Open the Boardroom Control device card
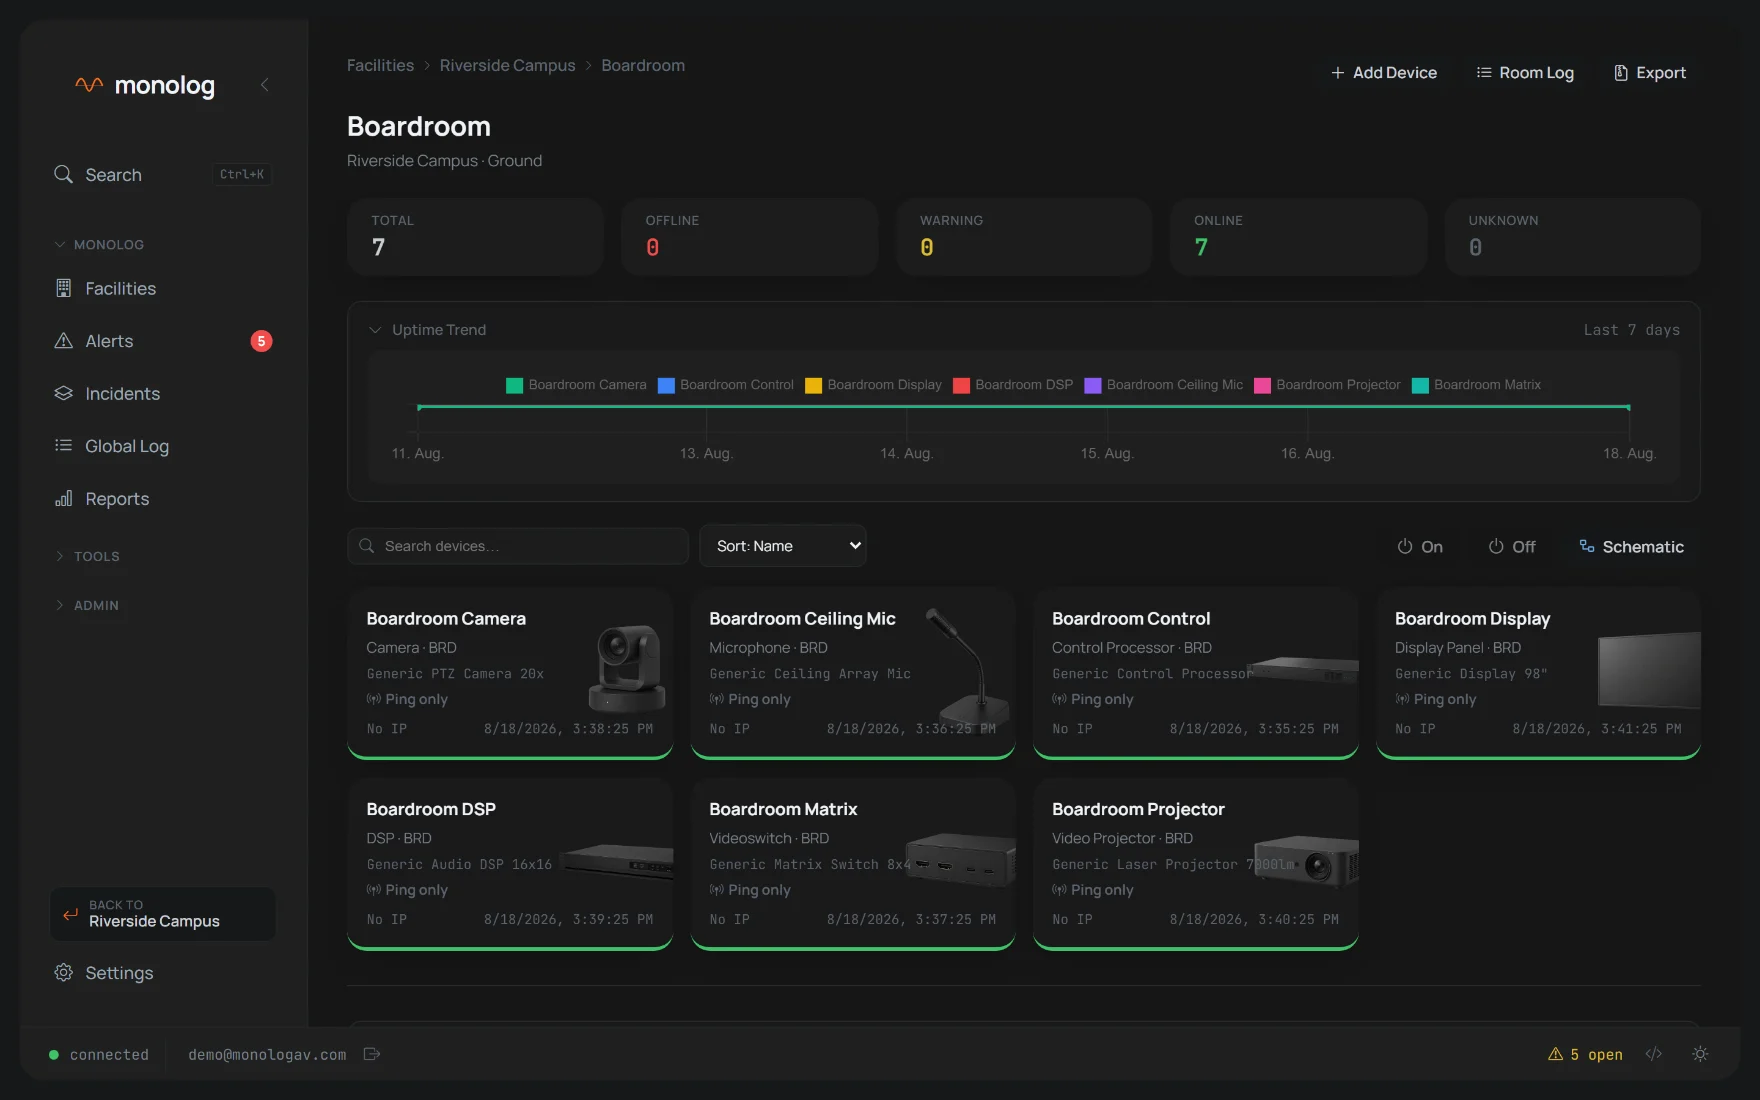Image resolution: width=1760 pixels, height=1100 pixels. click(1196, 674)
